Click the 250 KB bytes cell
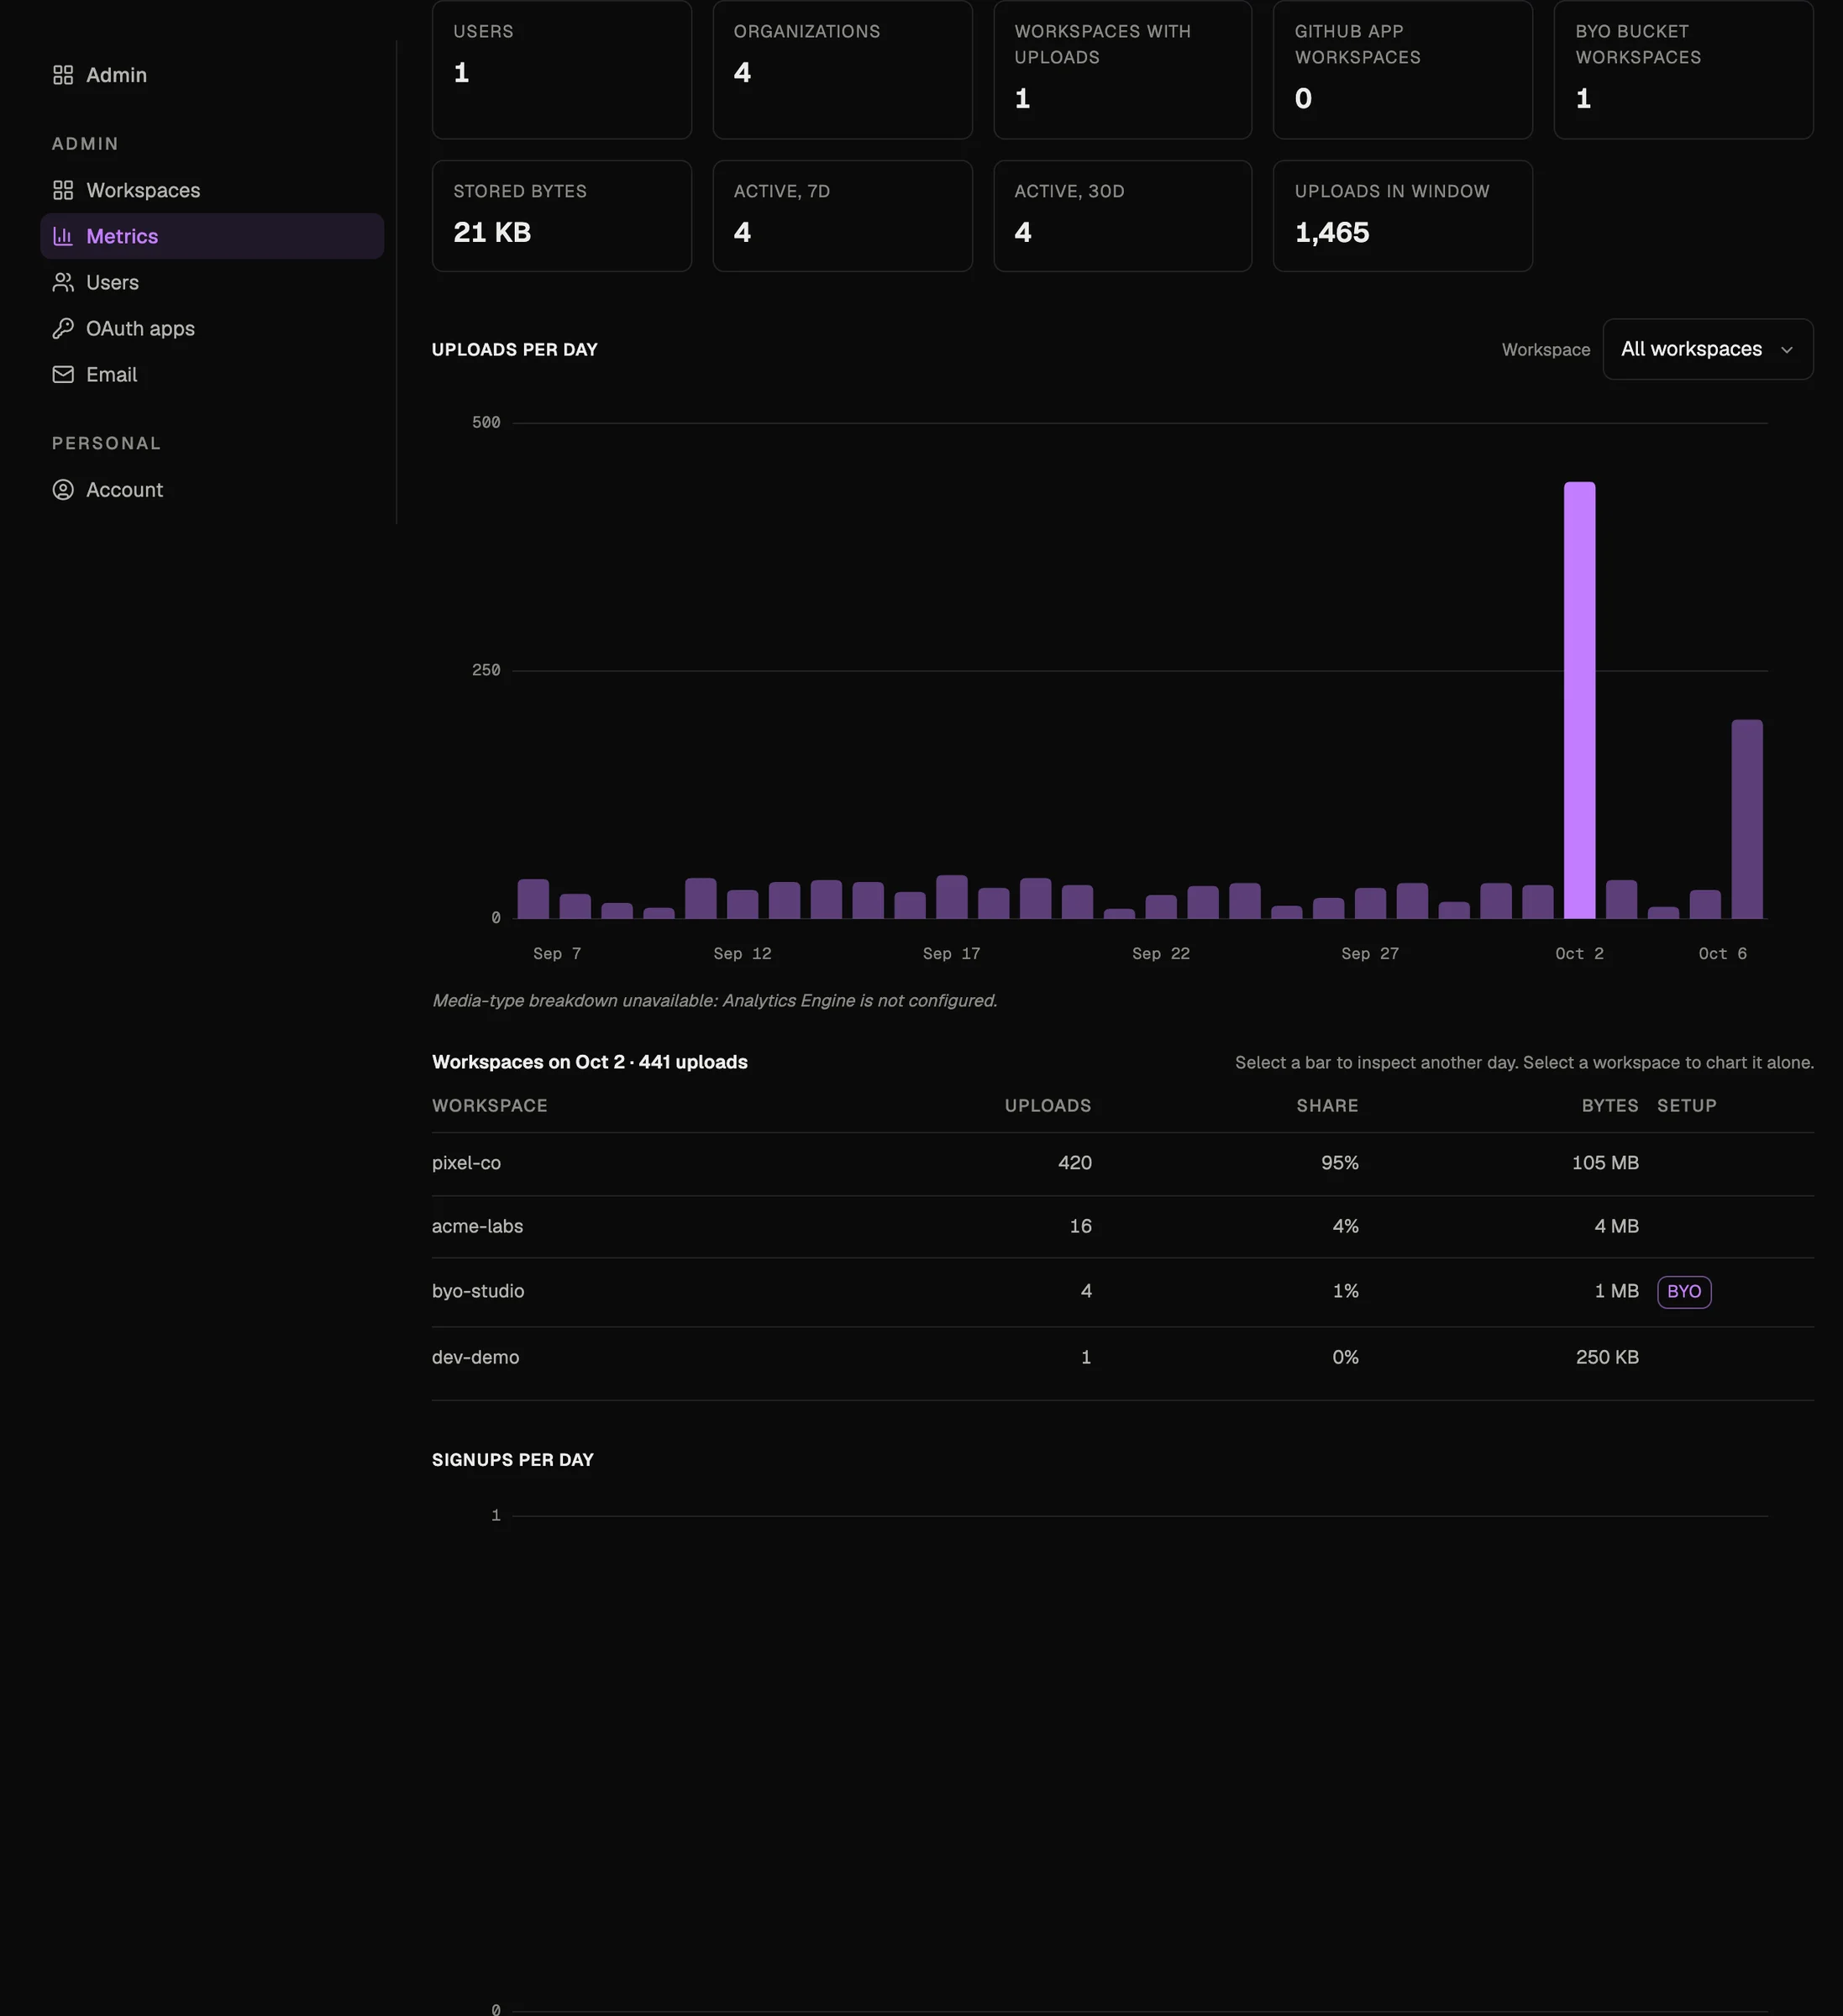 [1607, 1357]
